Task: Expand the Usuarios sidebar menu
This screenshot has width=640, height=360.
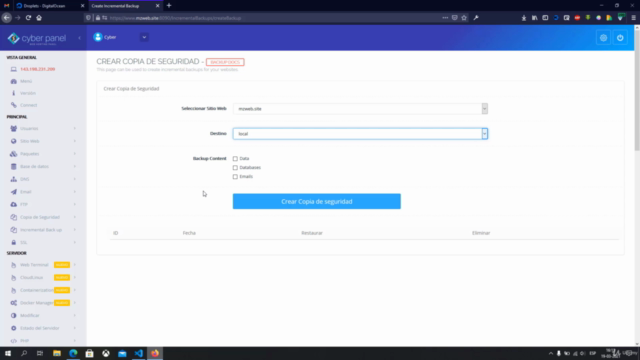Action: click(x=75, y=129)
